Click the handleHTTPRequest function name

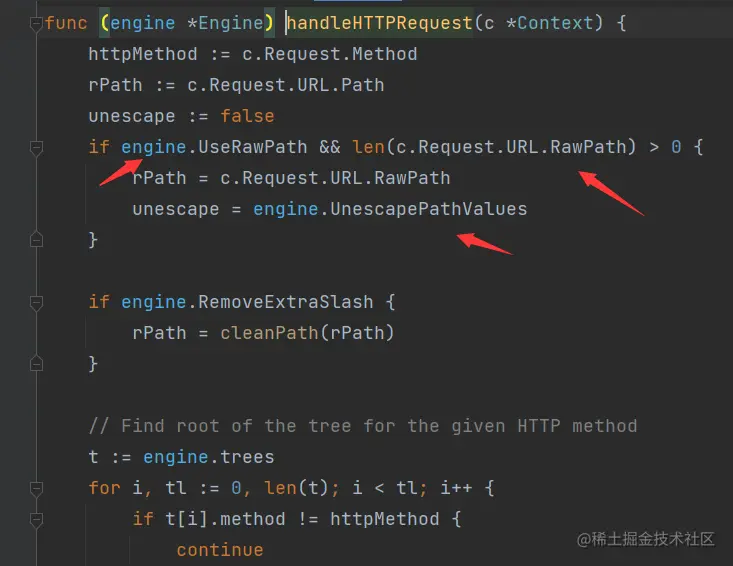click(380, 23)
